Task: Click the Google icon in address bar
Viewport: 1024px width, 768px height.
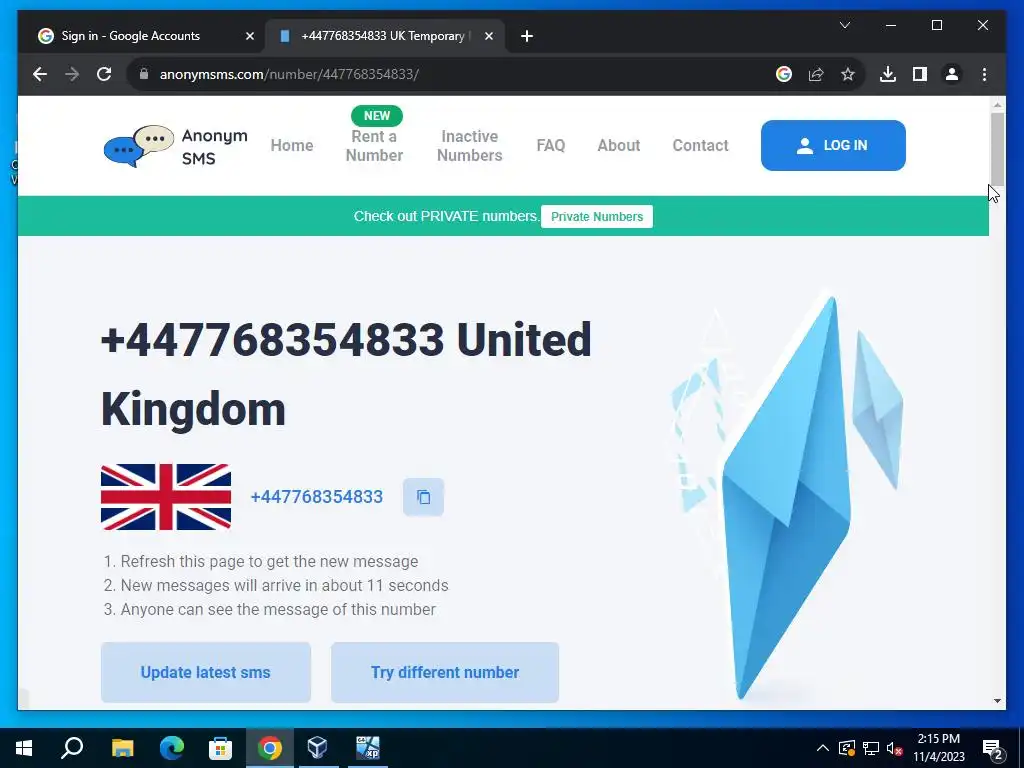Action: coord(784,74)
